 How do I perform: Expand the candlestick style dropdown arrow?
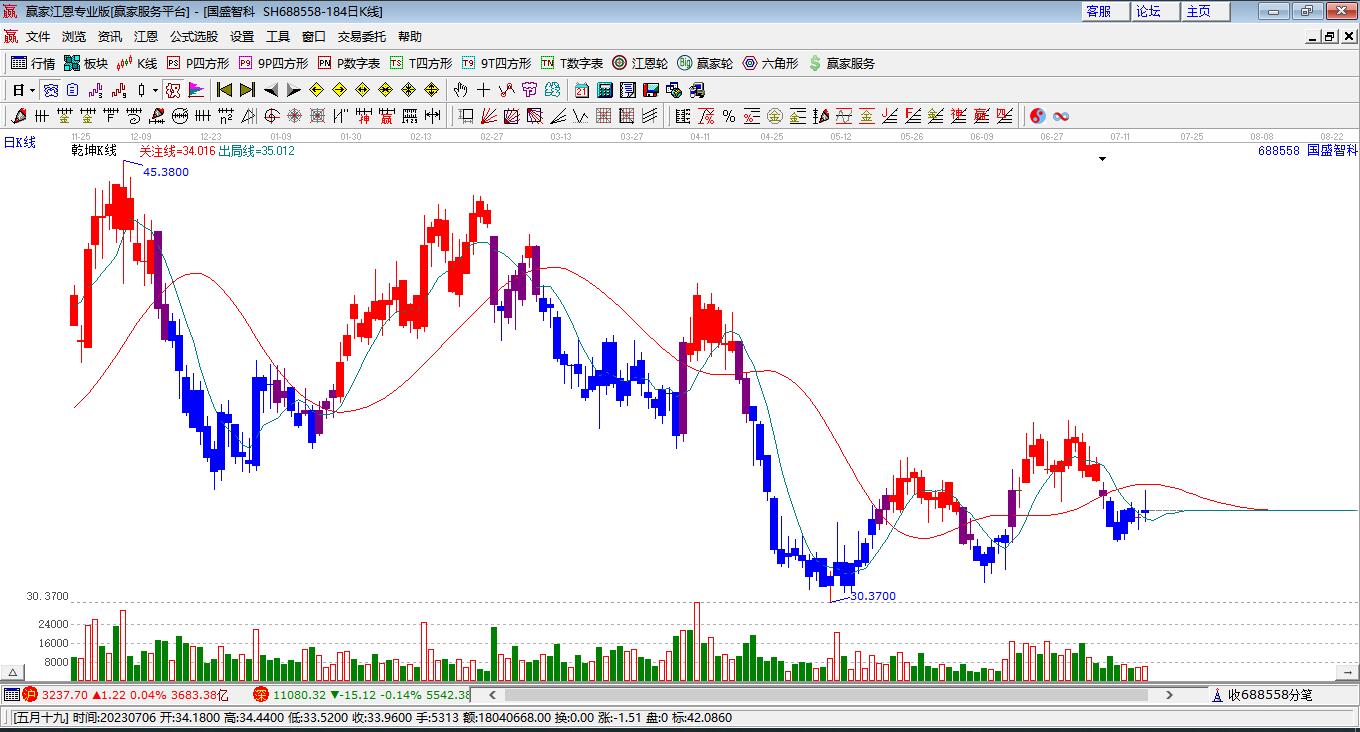coord(155,90)
